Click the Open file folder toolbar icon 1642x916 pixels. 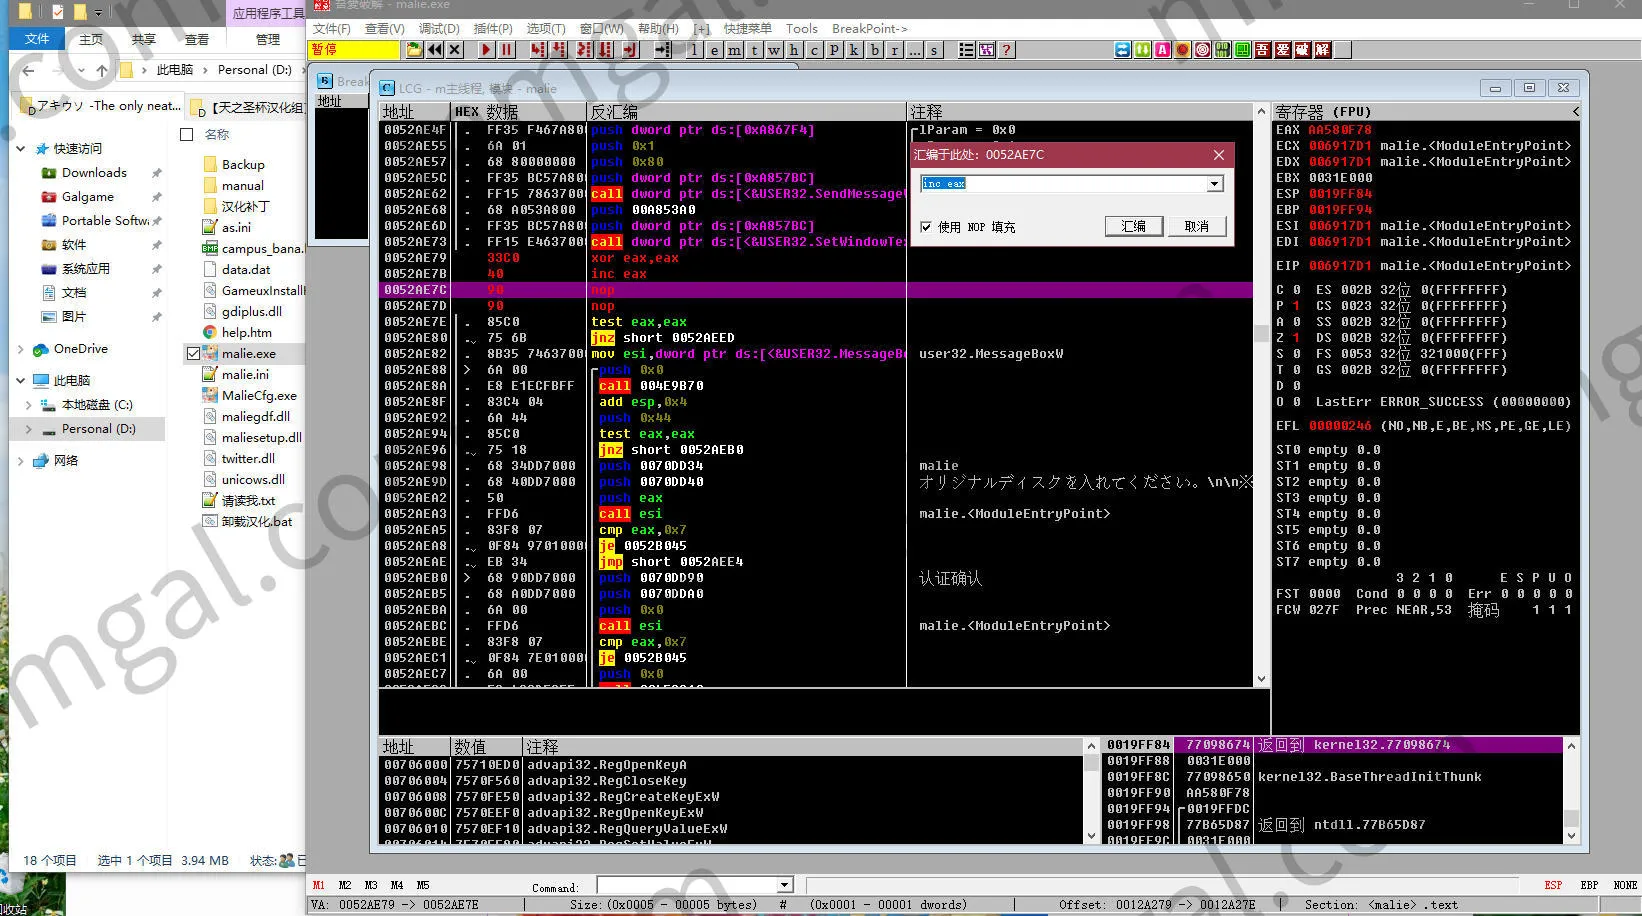414,50
